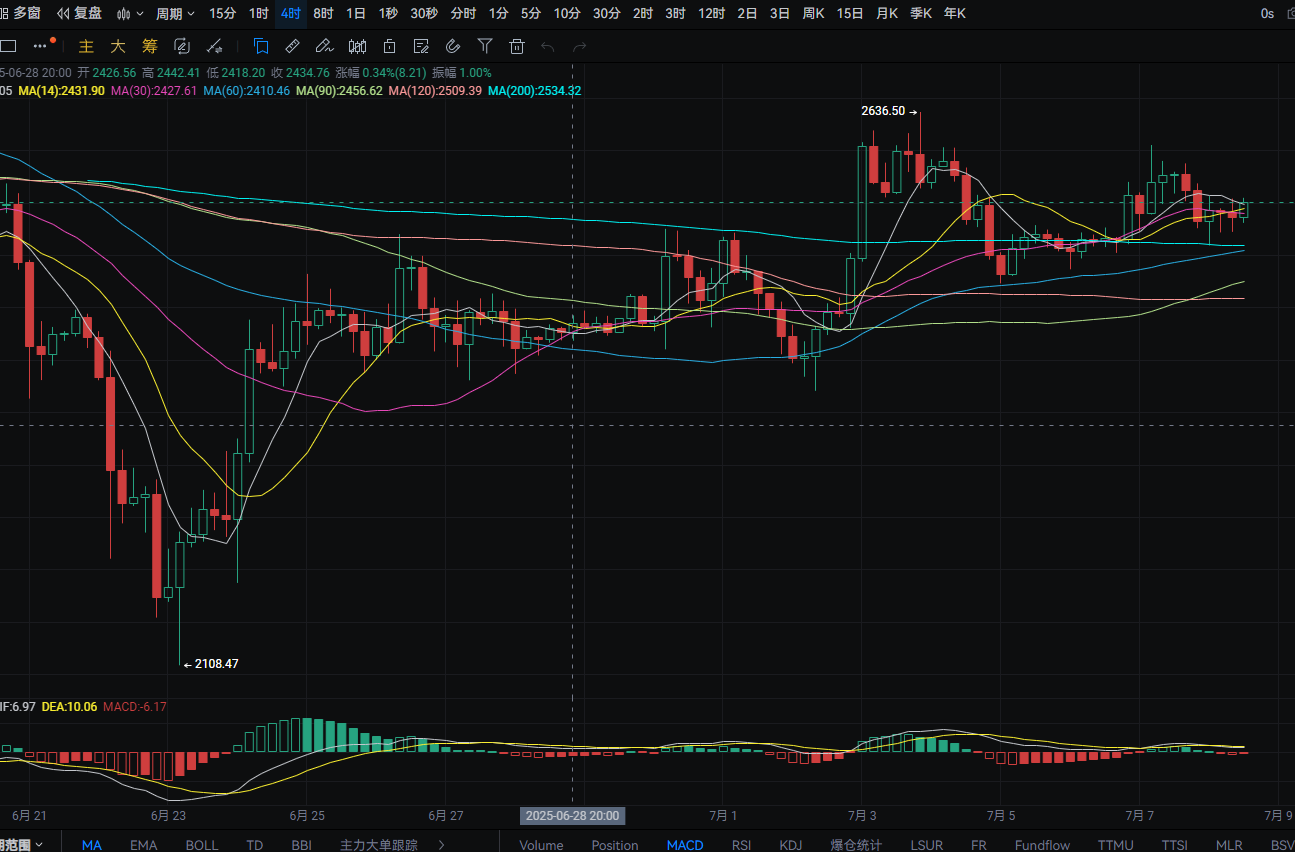Expand more main indicators chevron
1295x852 pixels.
pyautogui.click(x=442, y=845)
